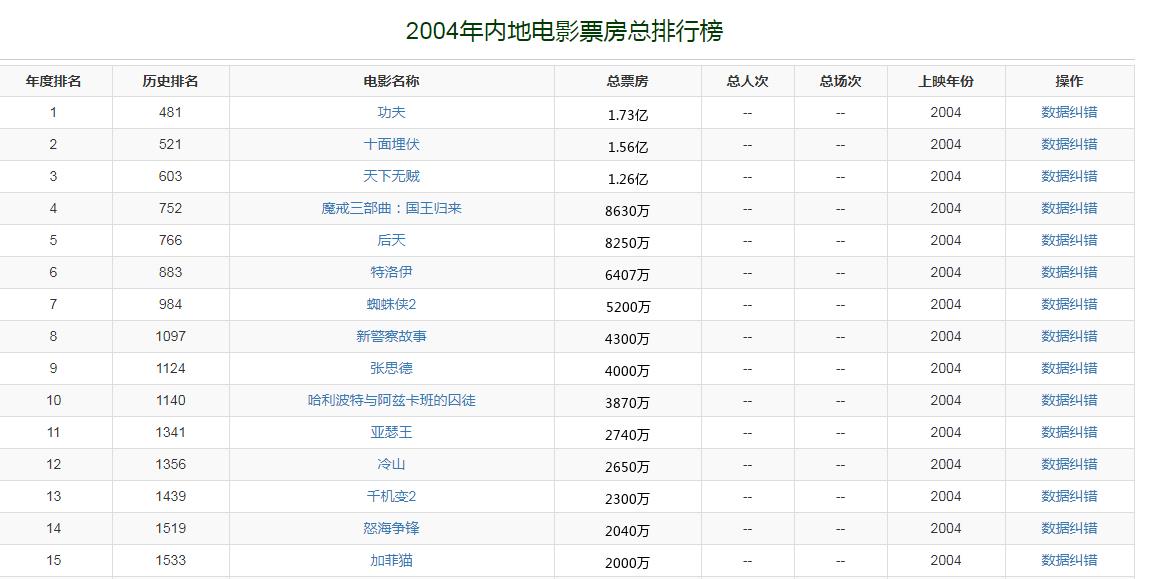Open 魔戒三部曲：国王归来 movie link

(x=391, y=208)
